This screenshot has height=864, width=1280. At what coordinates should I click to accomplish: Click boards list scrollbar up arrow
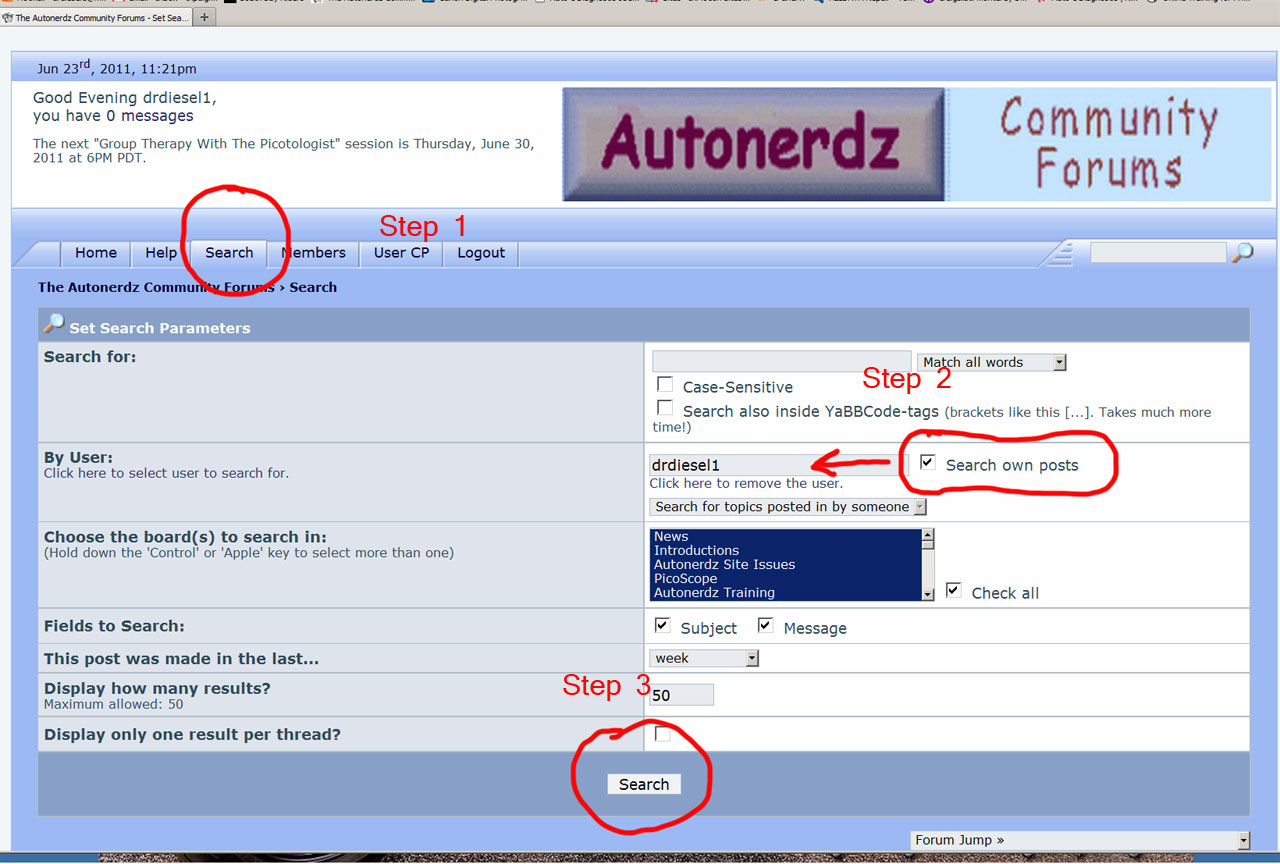927,536
